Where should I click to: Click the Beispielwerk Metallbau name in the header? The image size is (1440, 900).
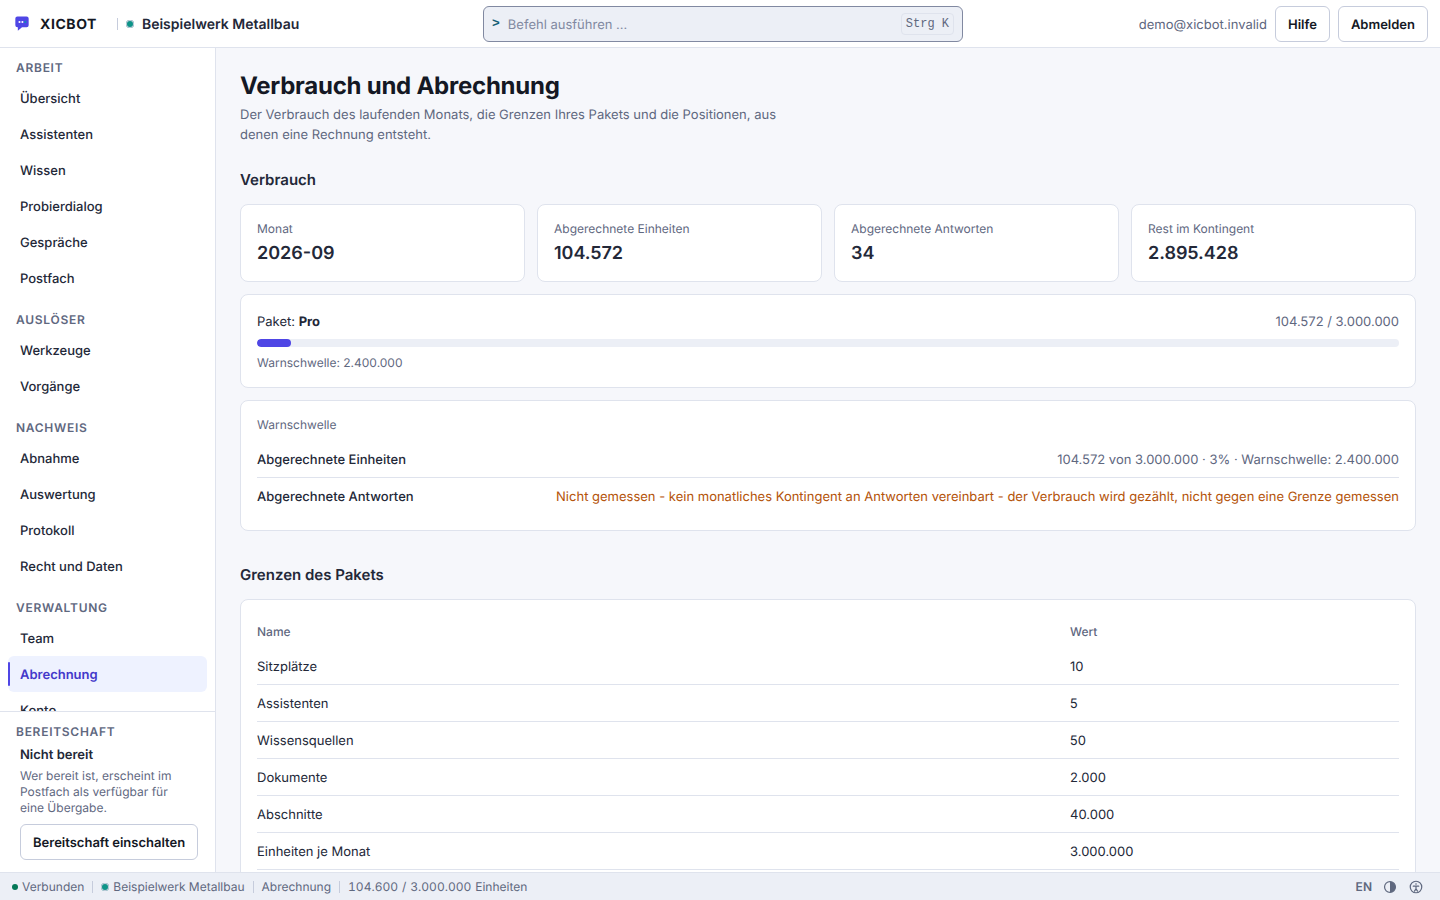220,24
